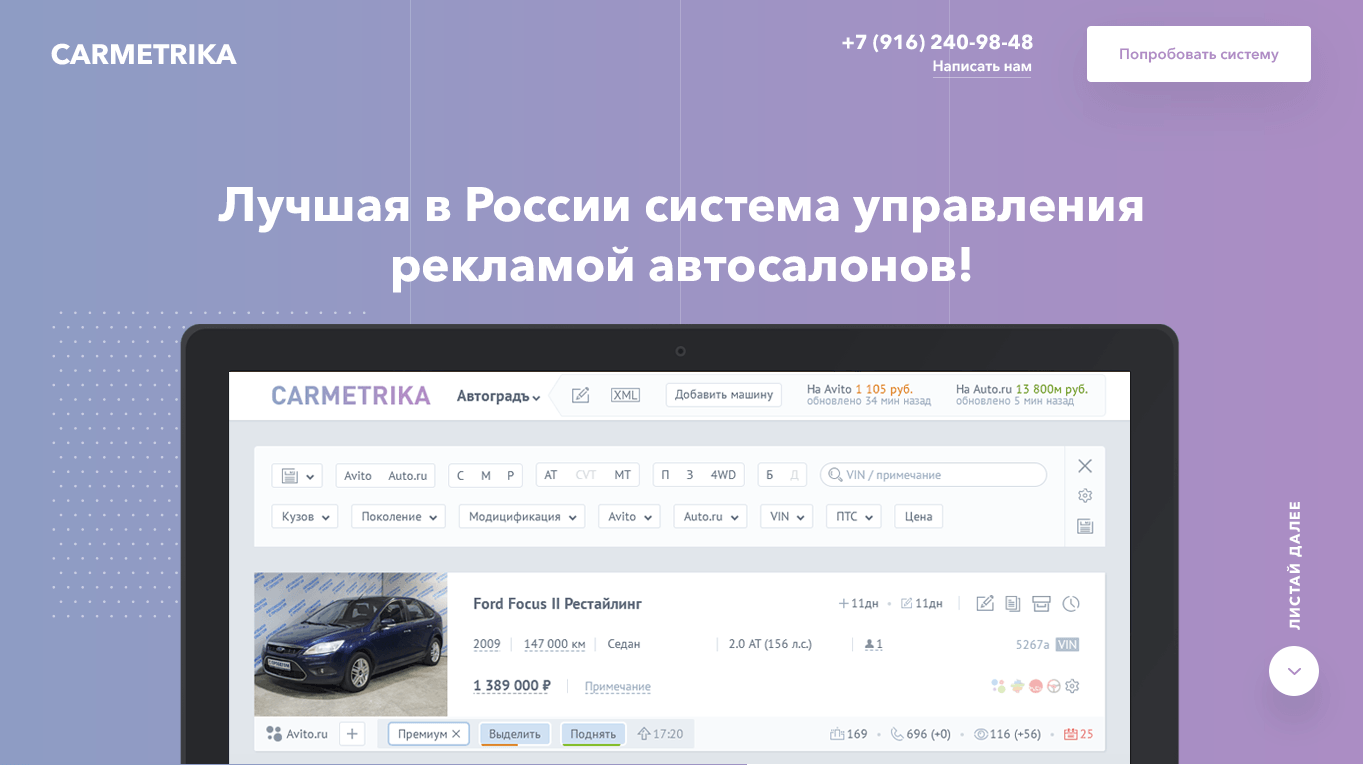Expand the Автоградъ dealer dropdown
This screenshot has height=765, width=1363.
(x=498, y=396)
